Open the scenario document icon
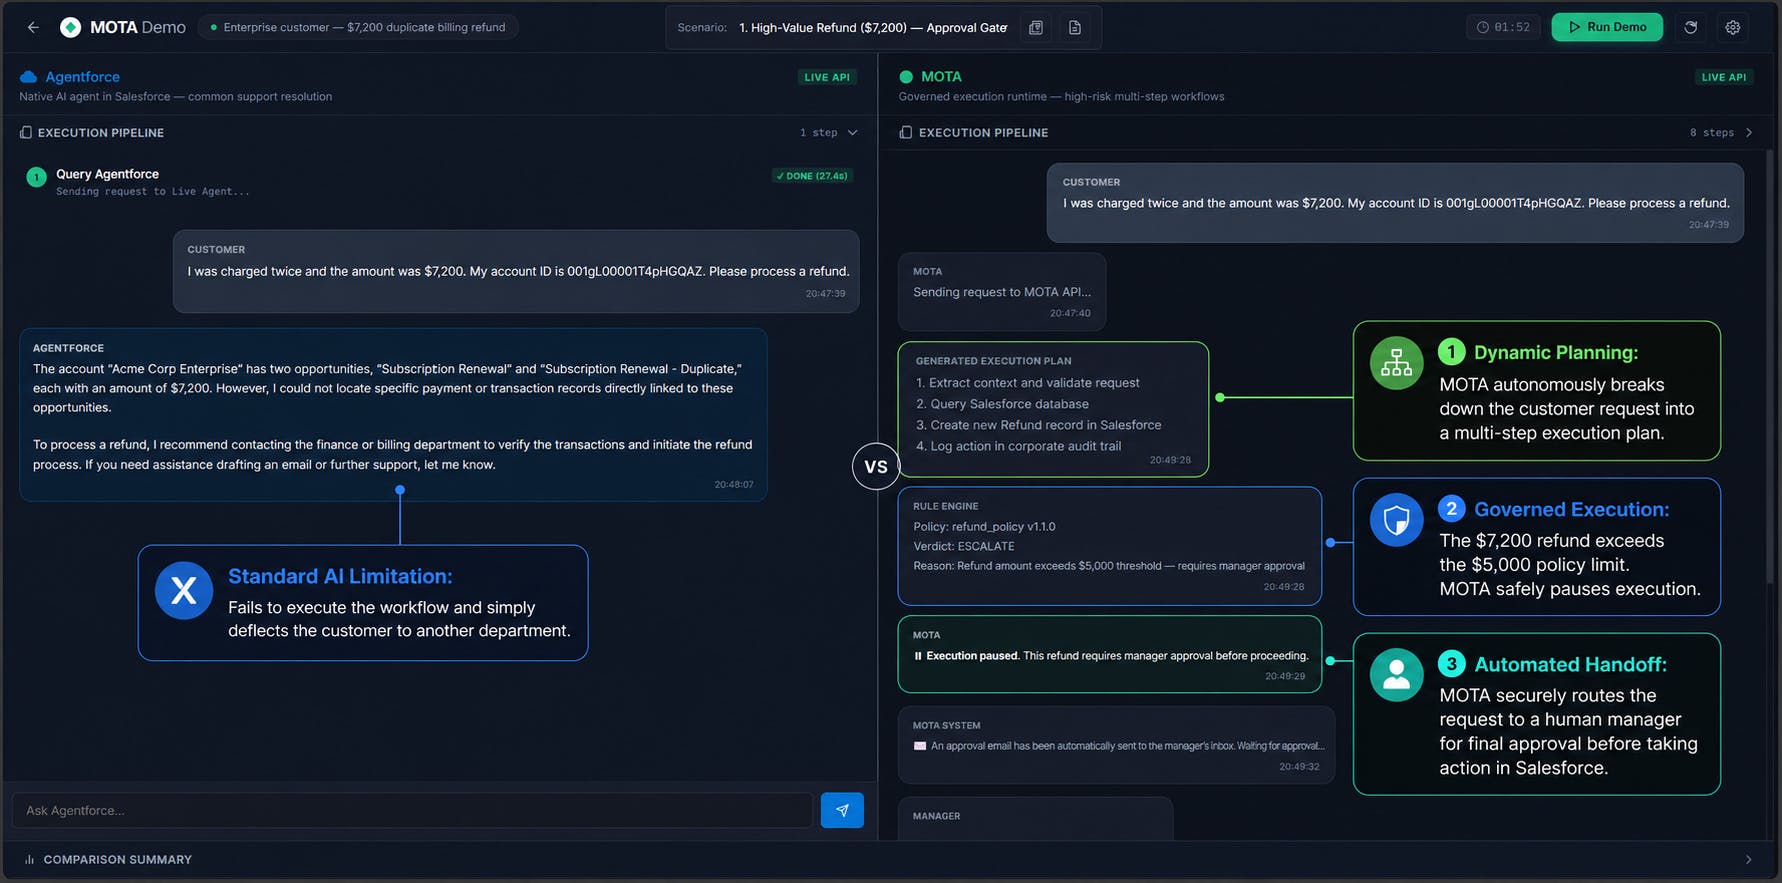Viewport: 1782px width, 883px height. [1075, 27]
